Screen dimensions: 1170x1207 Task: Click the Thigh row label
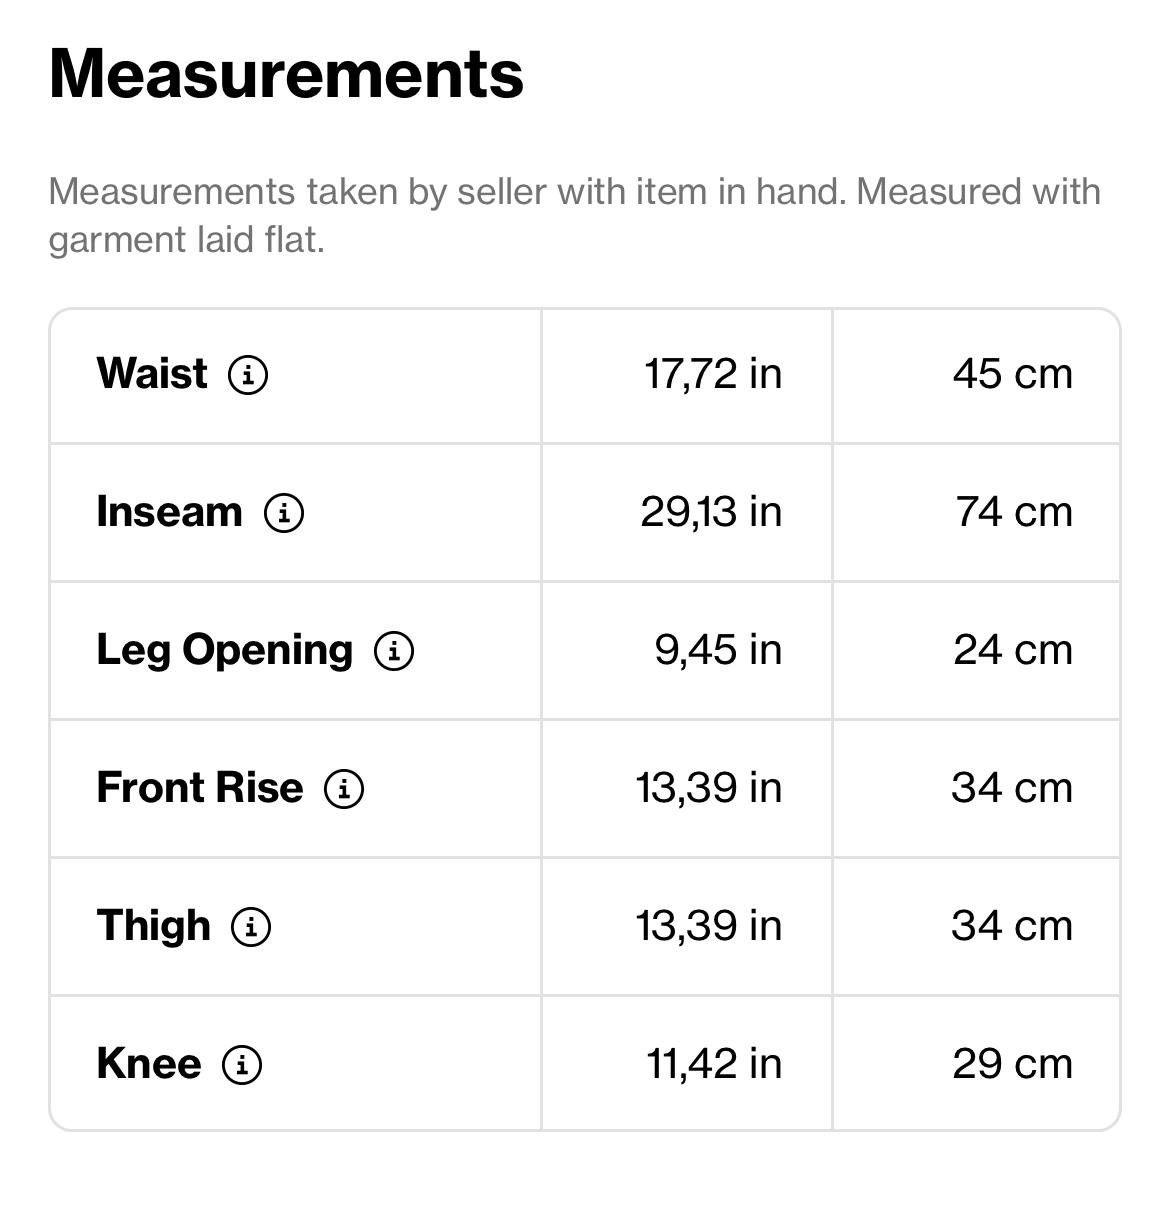tap(153, 926)
